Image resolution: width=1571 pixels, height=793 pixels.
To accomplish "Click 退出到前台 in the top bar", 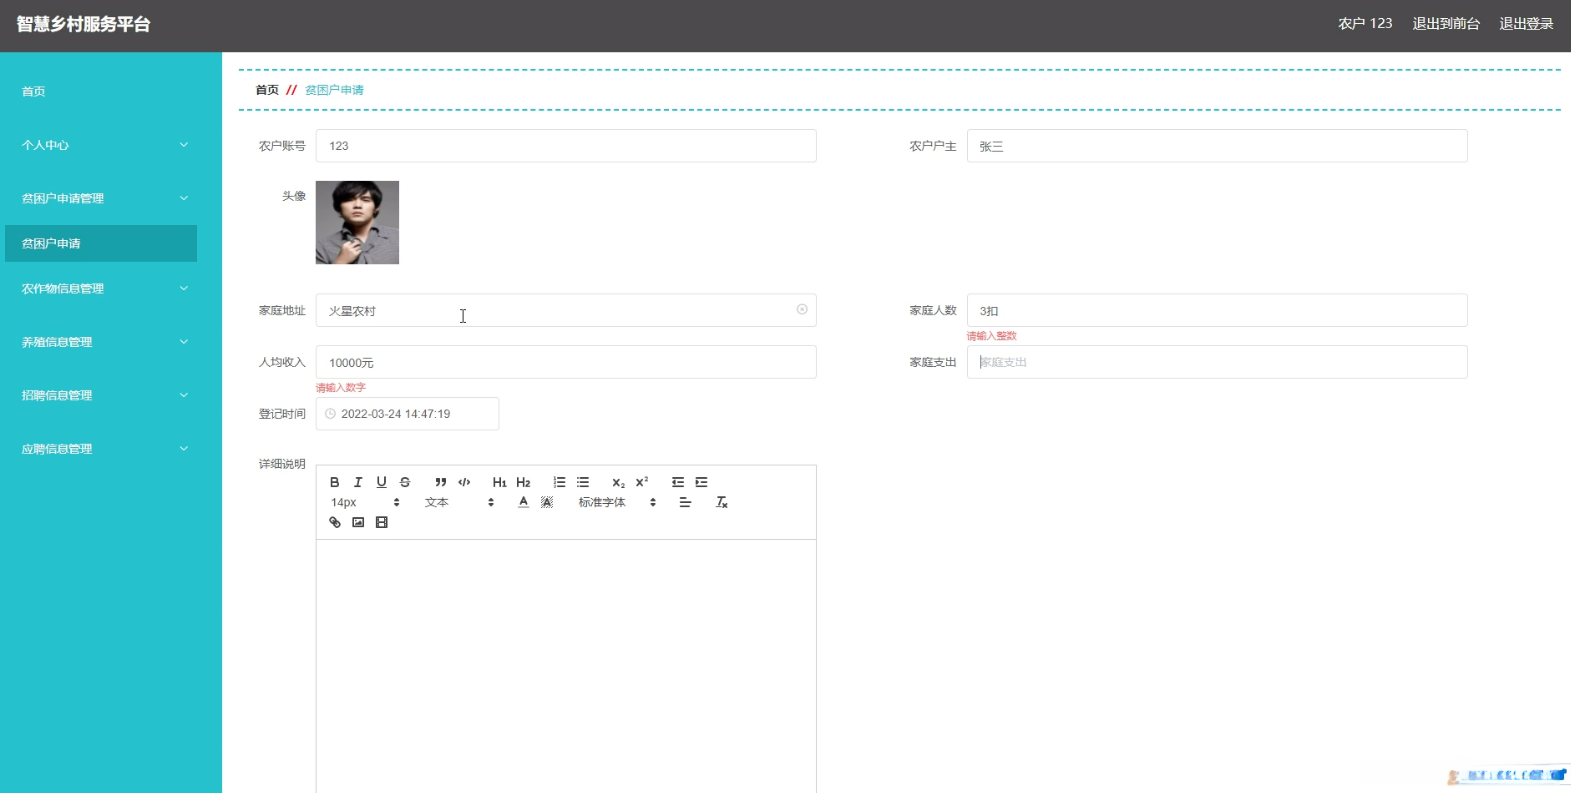I will click(1446, 24).
